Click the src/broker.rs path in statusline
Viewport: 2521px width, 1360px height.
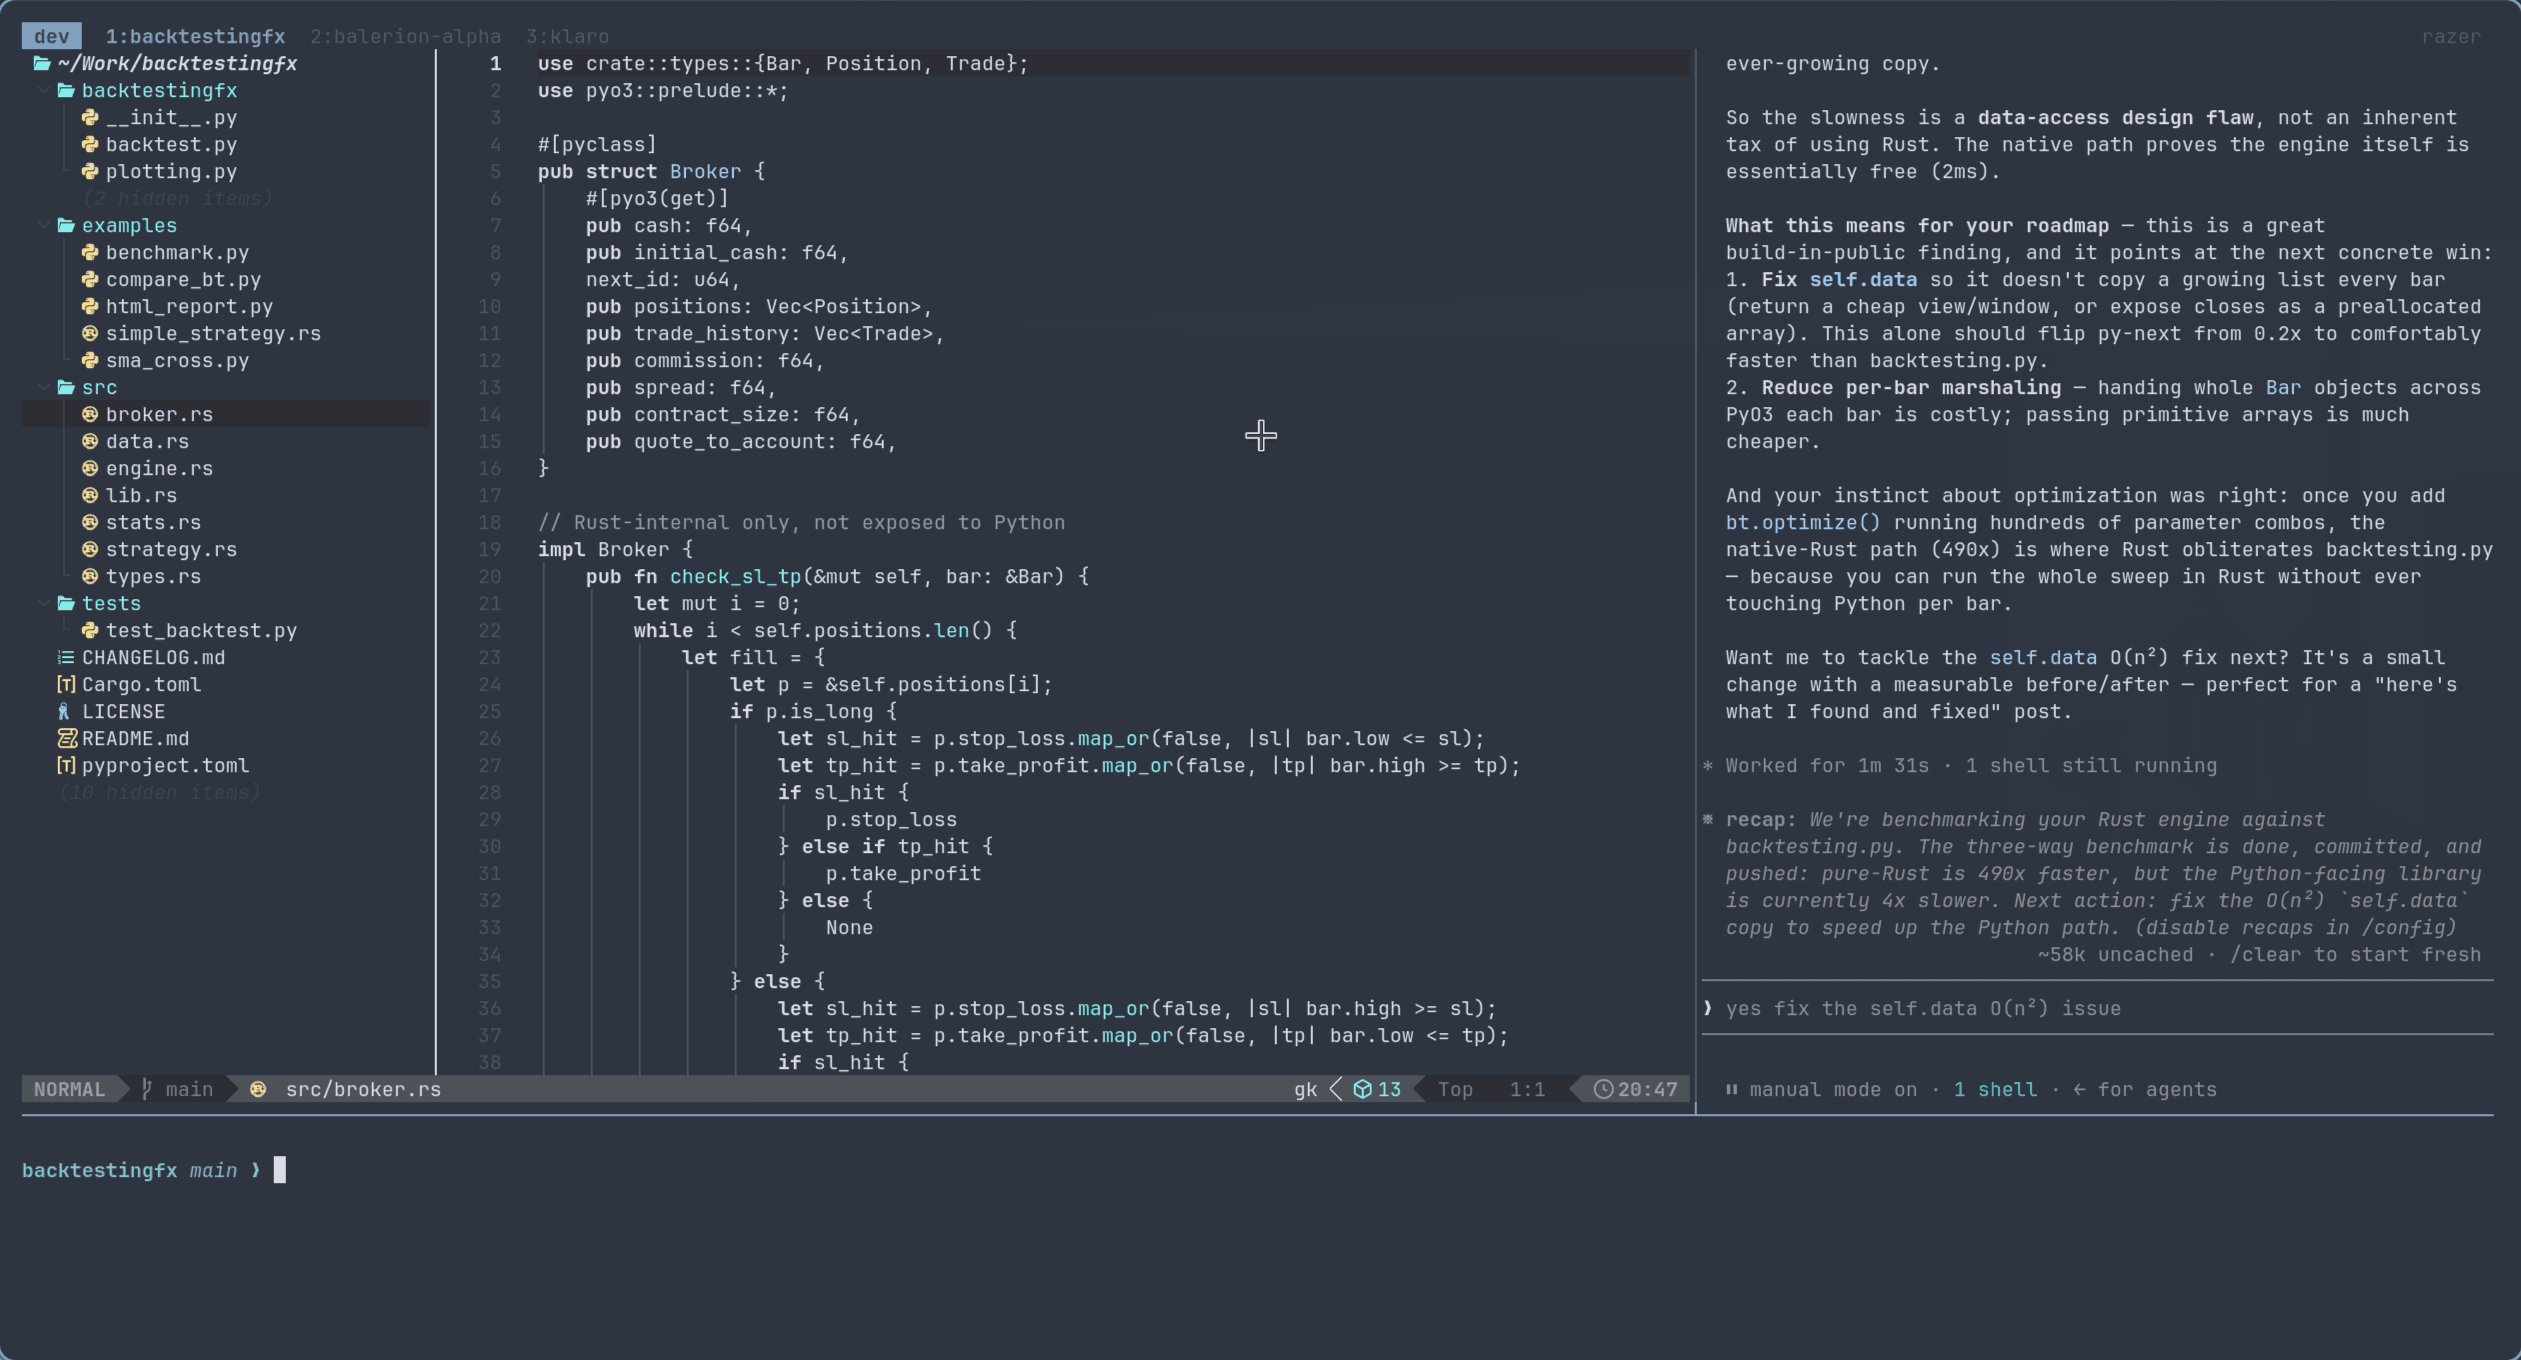click(363, 1089)
